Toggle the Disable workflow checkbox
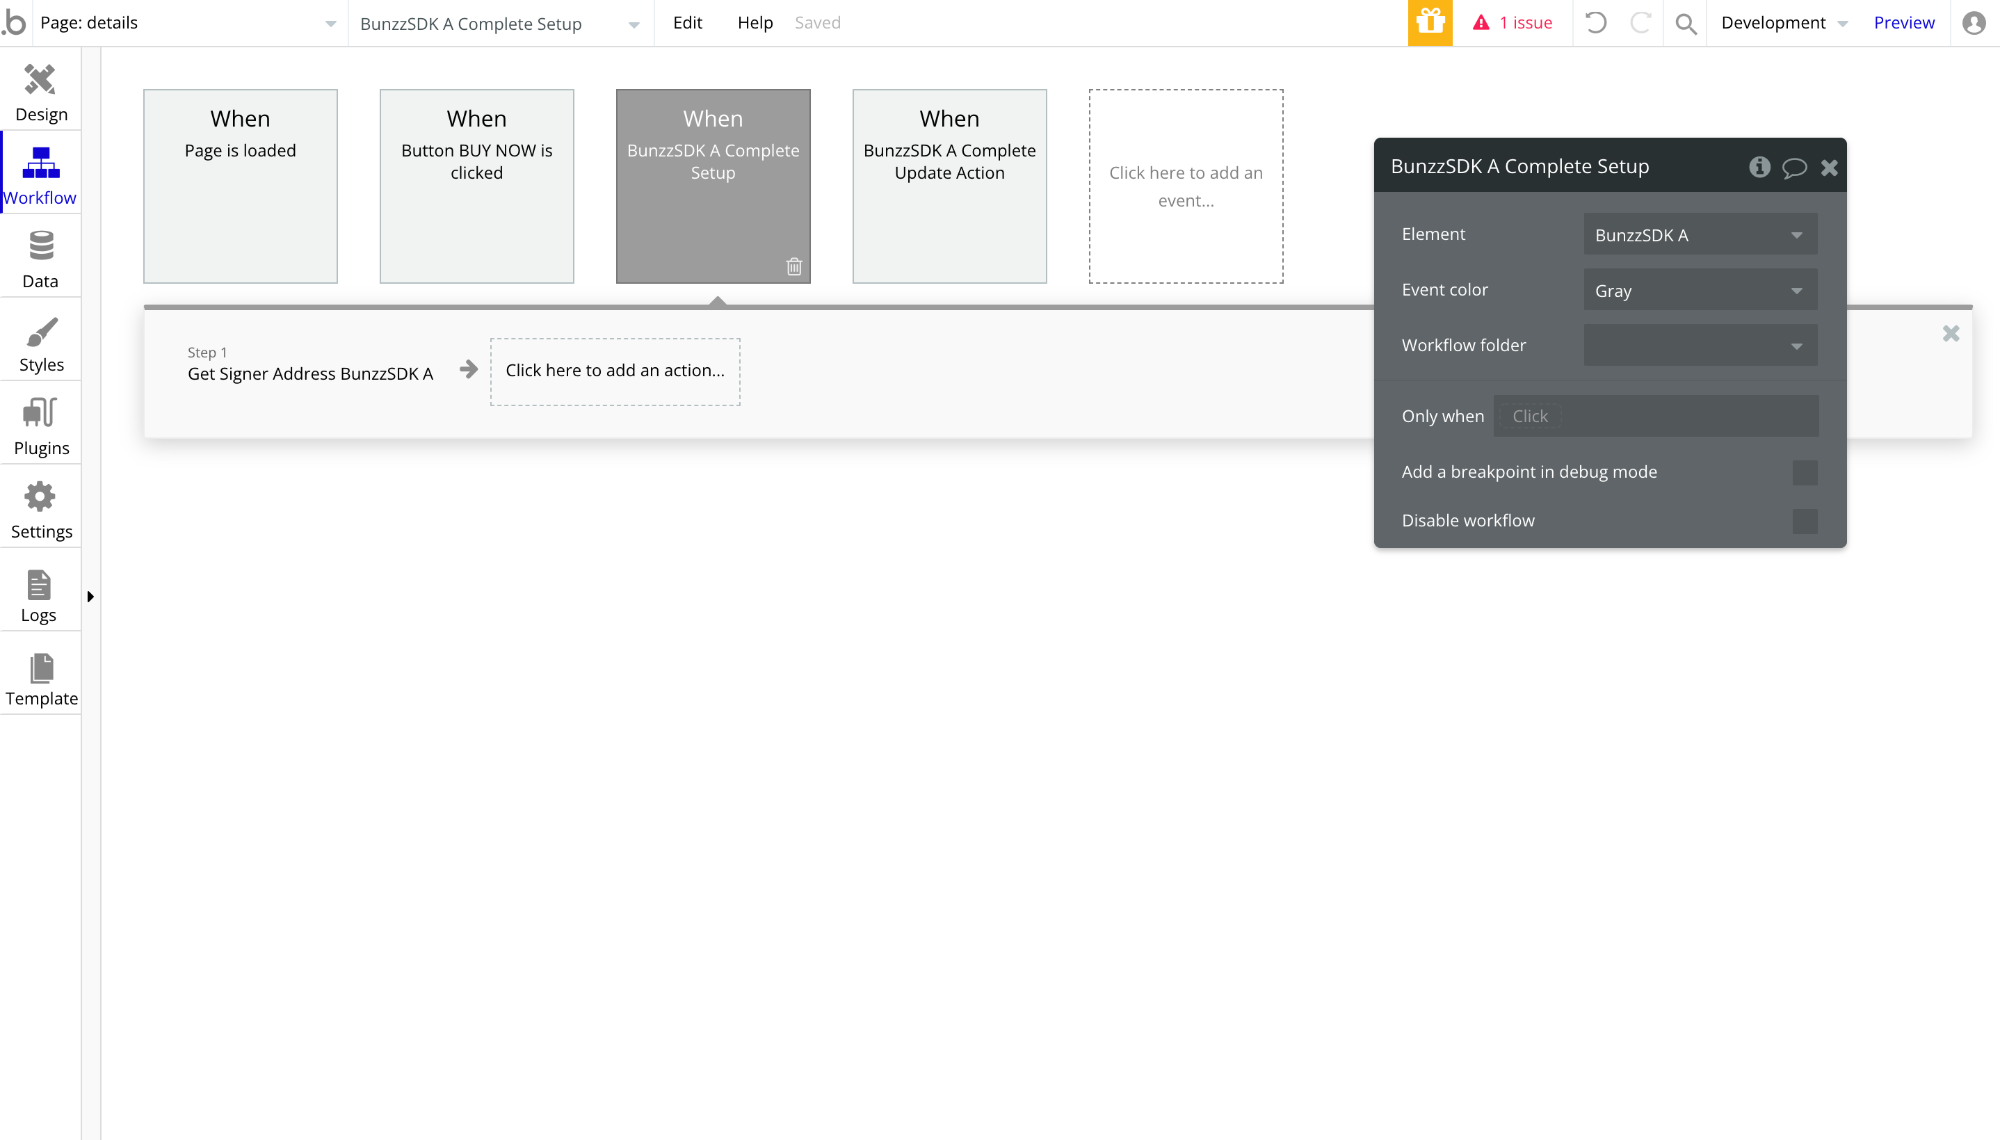The image size is (2000, 1140). [x=1805, y=521]
